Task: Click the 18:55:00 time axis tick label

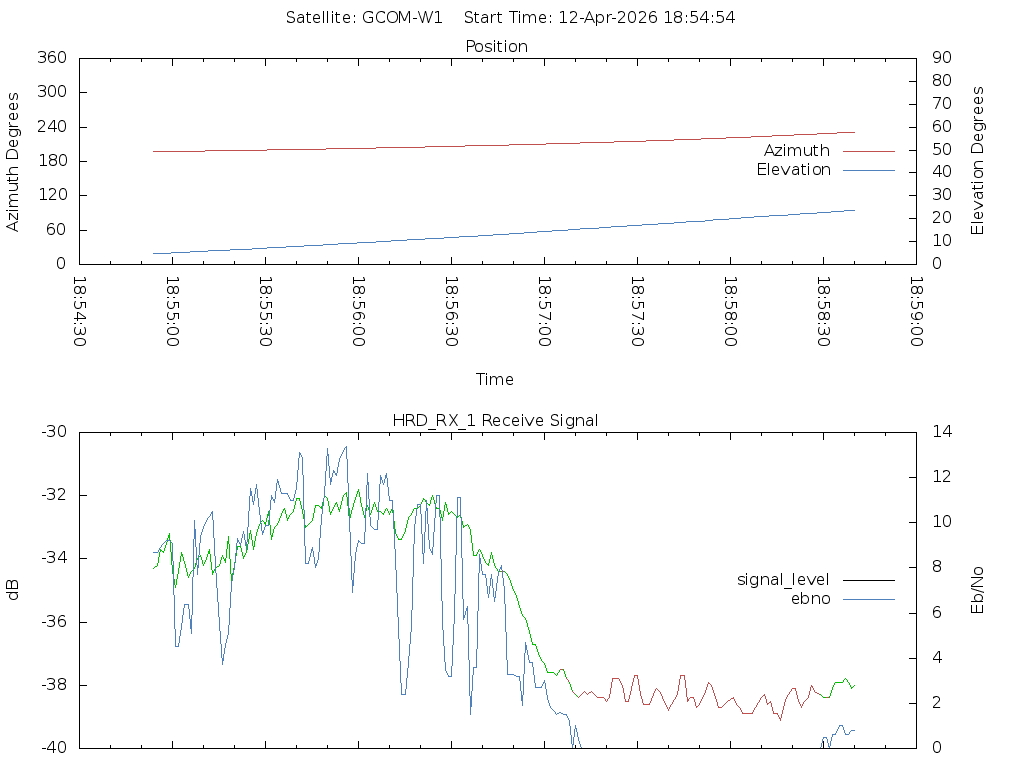Action: pyautogui.click(x=172, y=311)
